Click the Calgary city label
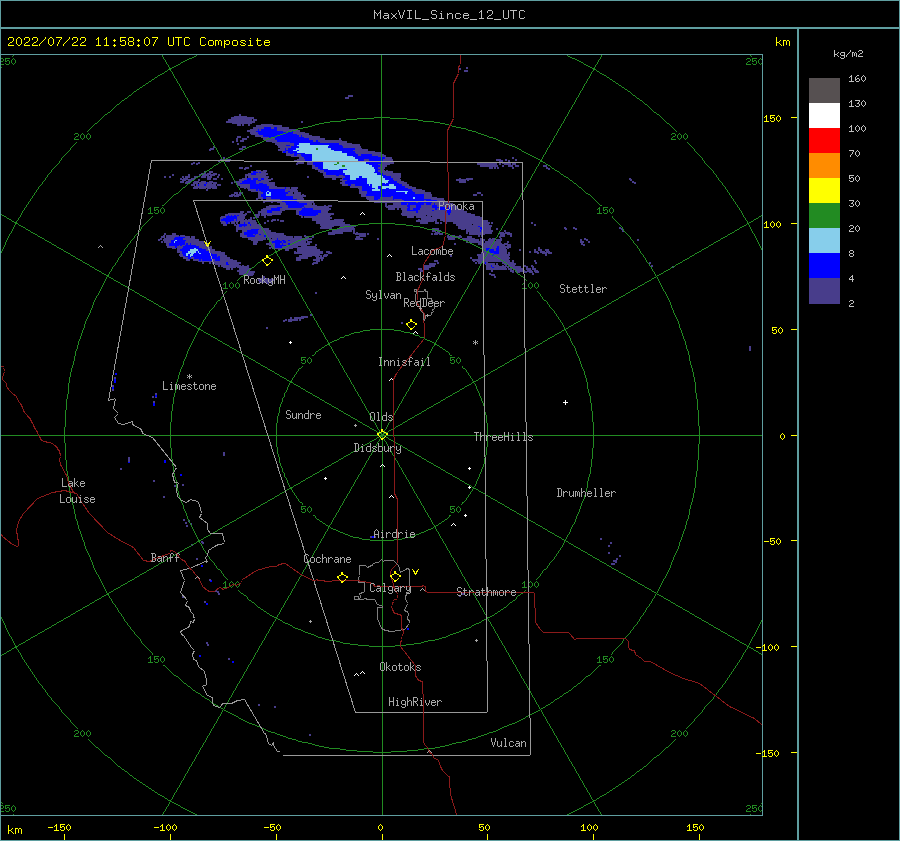The height and width of the screenshot is (841, 900). (x=390, y=588)
